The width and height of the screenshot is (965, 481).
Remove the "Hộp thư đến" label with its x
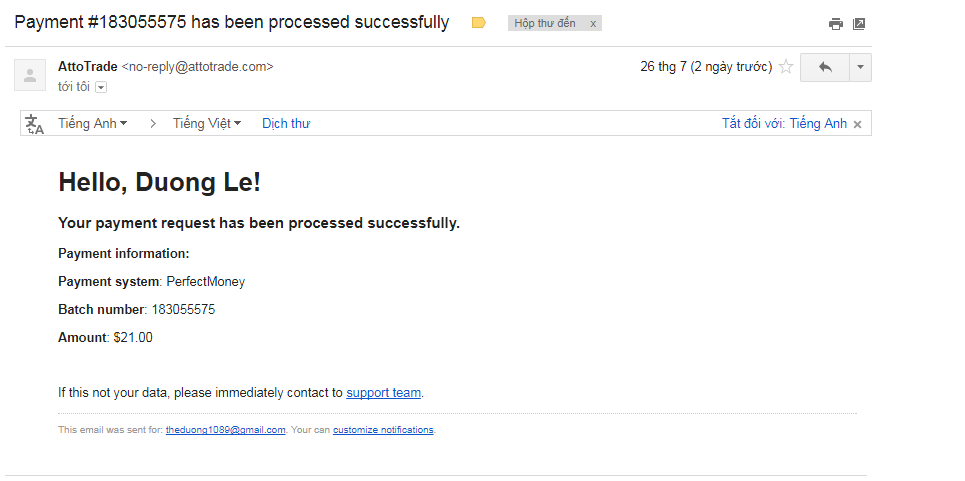593,23
